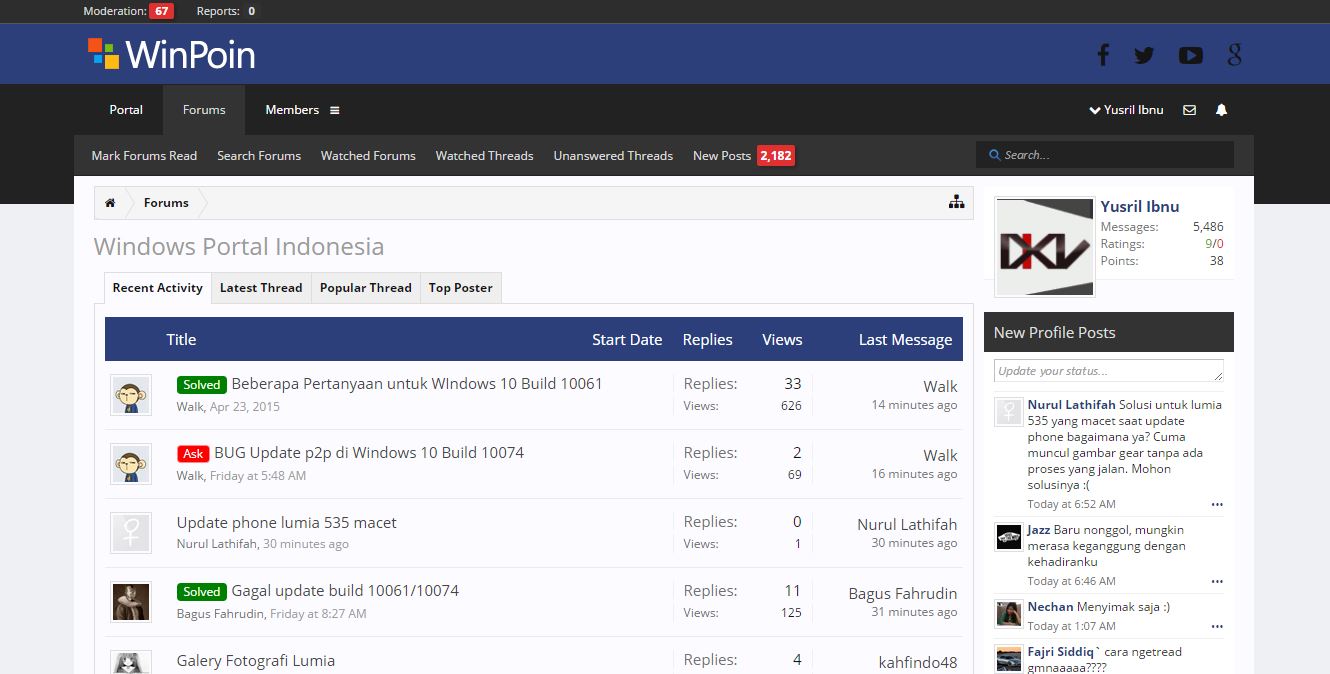Open the inbox envelope icon
Screen dimensions: 1330x674
1189,110
